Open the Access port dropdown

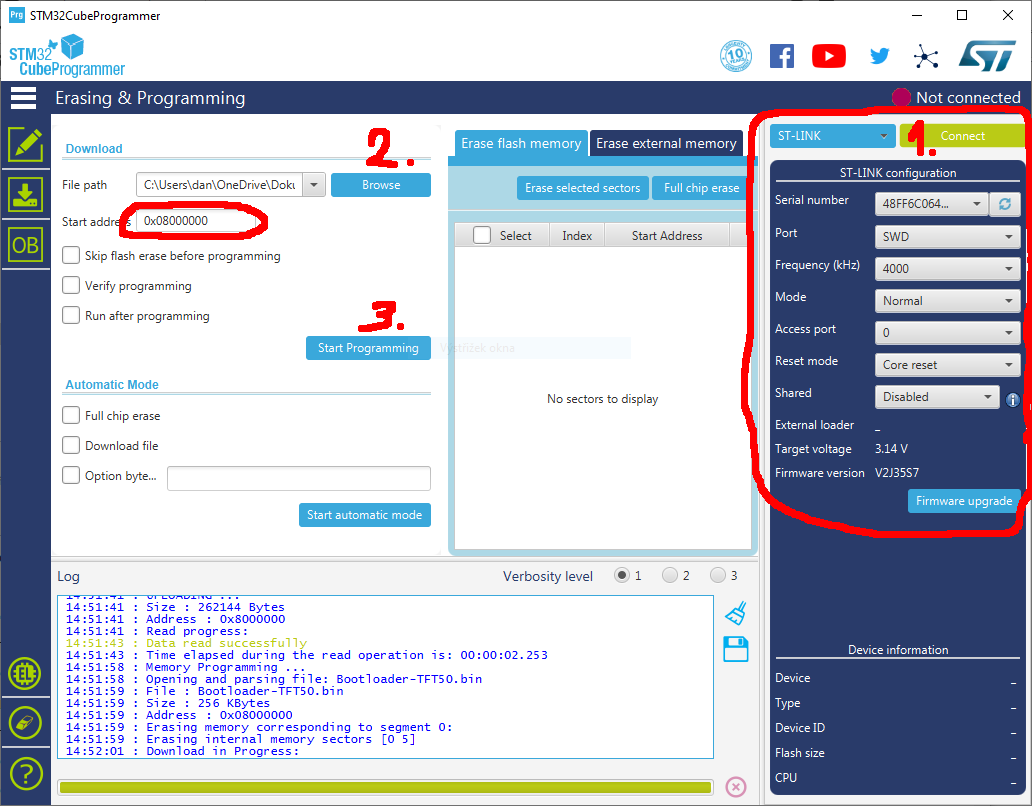[x=947, y=332]
